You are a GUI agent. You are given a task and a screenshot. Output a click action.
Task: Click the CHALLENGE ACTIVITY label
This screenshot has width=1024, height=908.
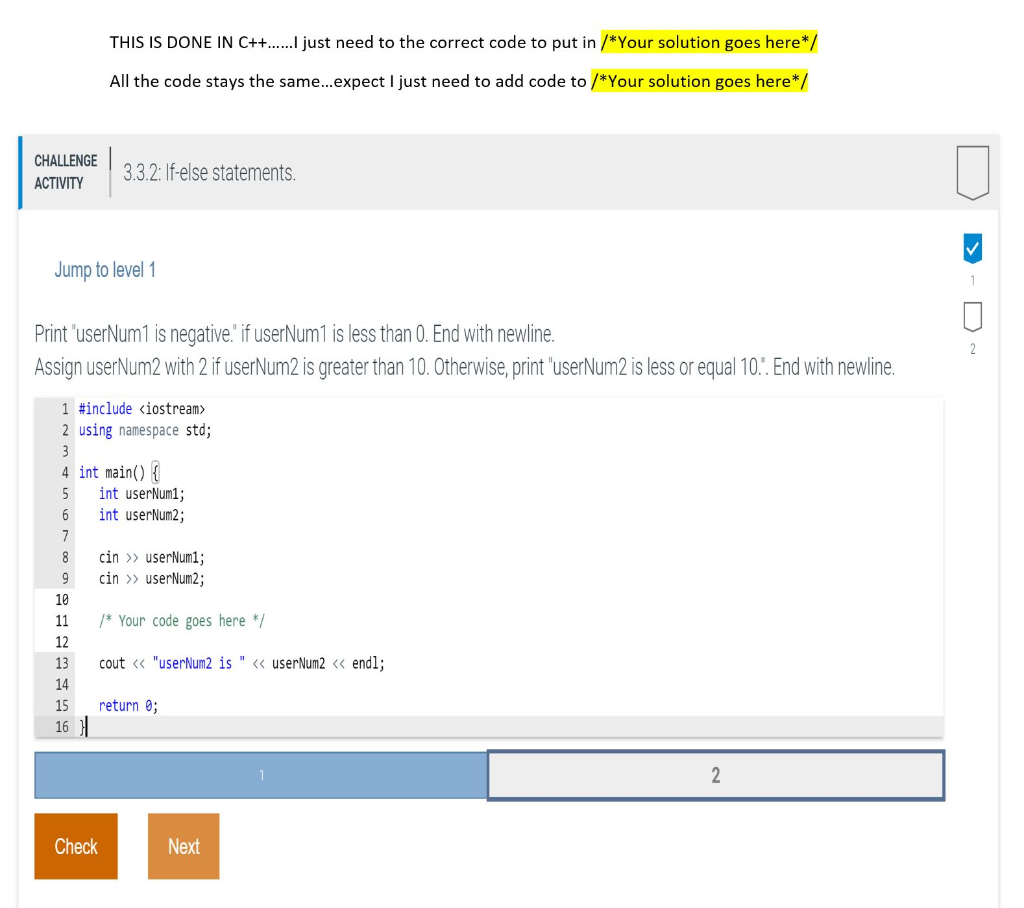point(66,172)
